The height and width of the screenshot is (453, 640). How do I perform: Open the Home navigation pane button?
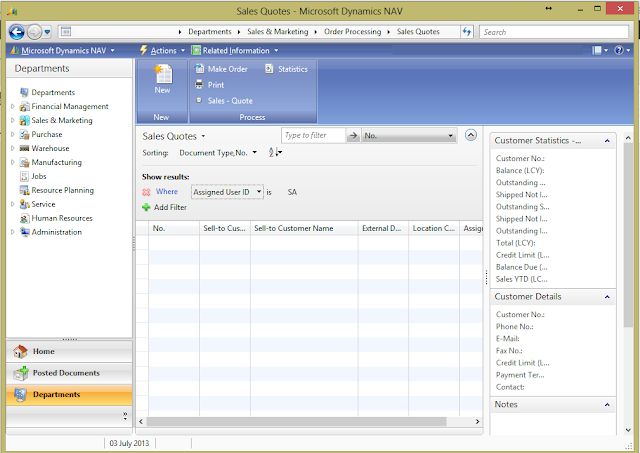pyautogui.click(x=69, y=351)
